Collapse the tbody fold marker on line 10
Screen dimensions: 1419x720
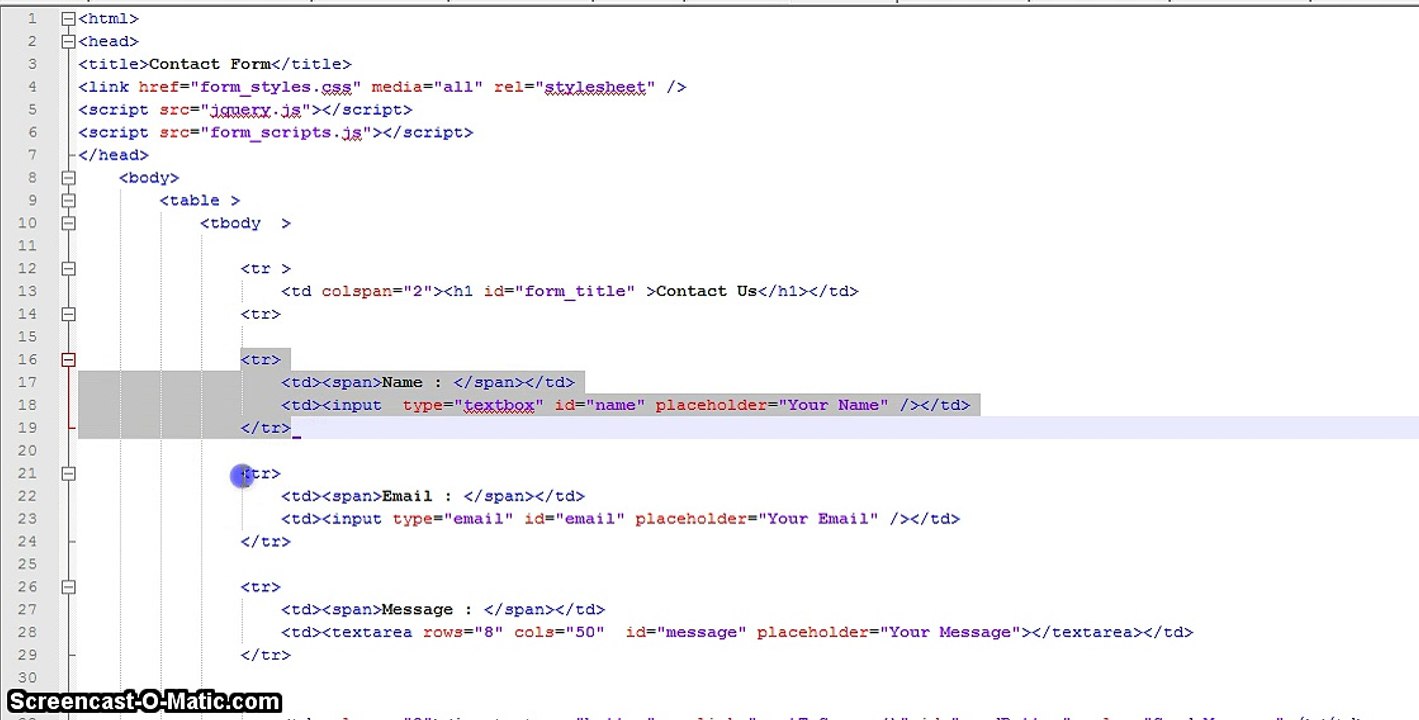tap(68, 223)
